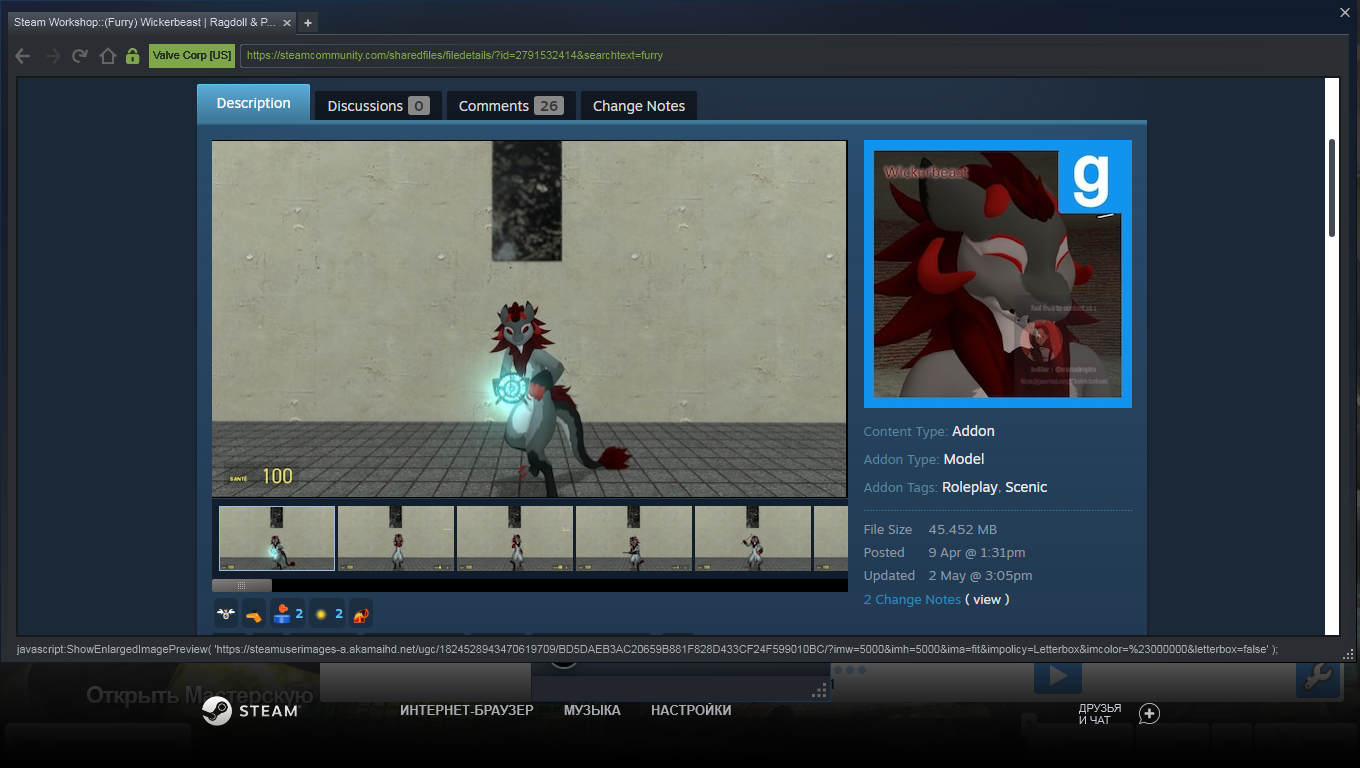Viewport: 1360px width, 768px height.
Task: Click the Addon content type link
Action: [973, 432]
